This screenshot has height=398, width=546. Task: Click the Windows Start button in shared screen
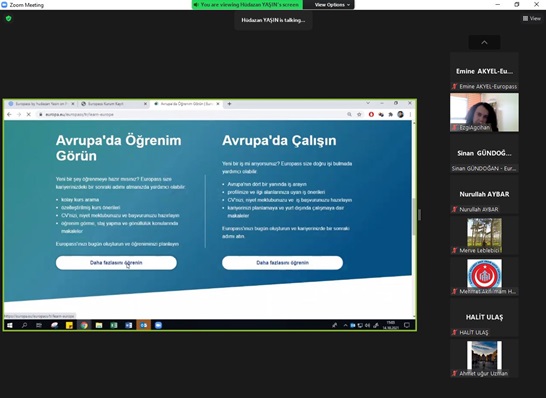click(x=10, y=325)
